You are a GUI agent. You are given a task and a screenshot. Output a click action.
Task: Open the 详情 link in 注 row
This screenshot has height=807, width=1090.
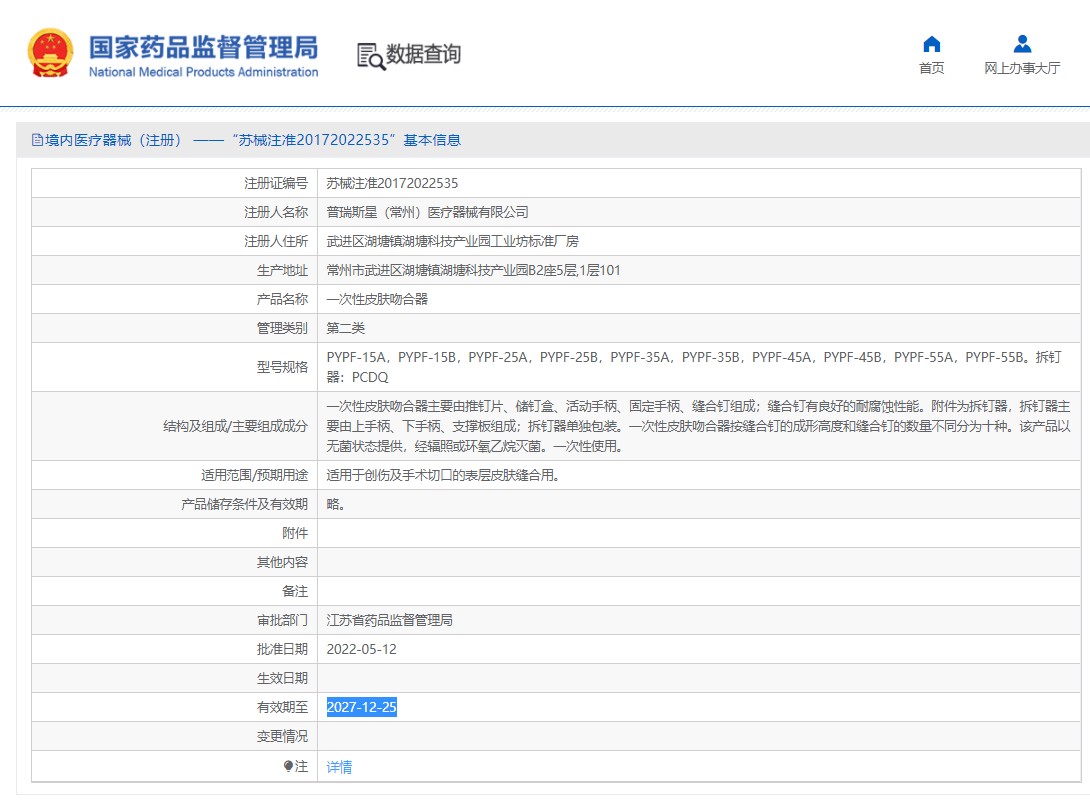click(339, 767)
